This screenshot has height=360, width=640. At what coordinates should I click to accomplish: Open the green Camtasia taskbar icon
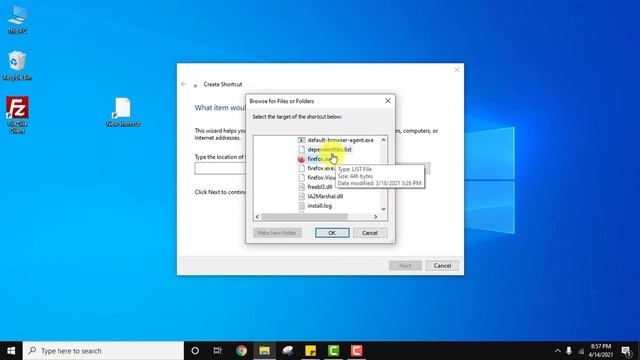click(333, 351)
